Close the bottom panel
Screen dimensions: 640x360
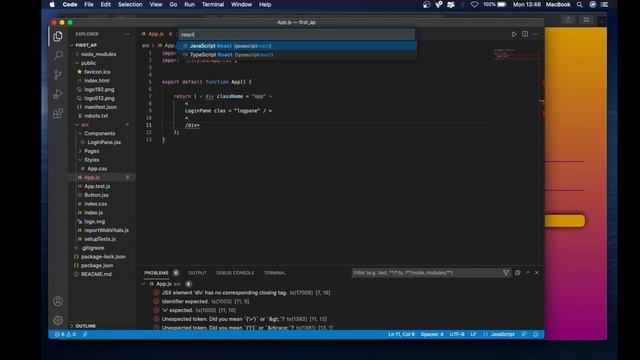tap(537, 273)
